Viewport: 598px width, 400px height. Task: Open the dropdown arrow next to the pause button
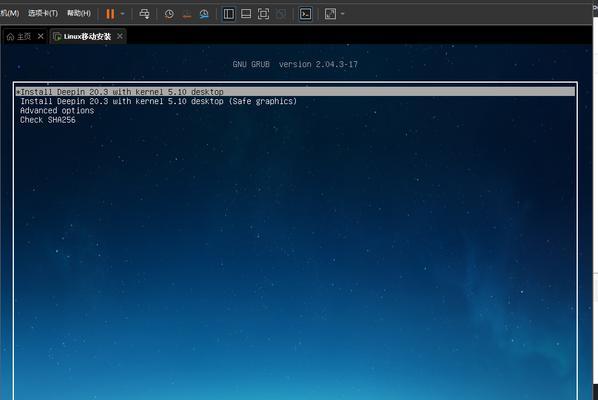(x=122, y=14)
